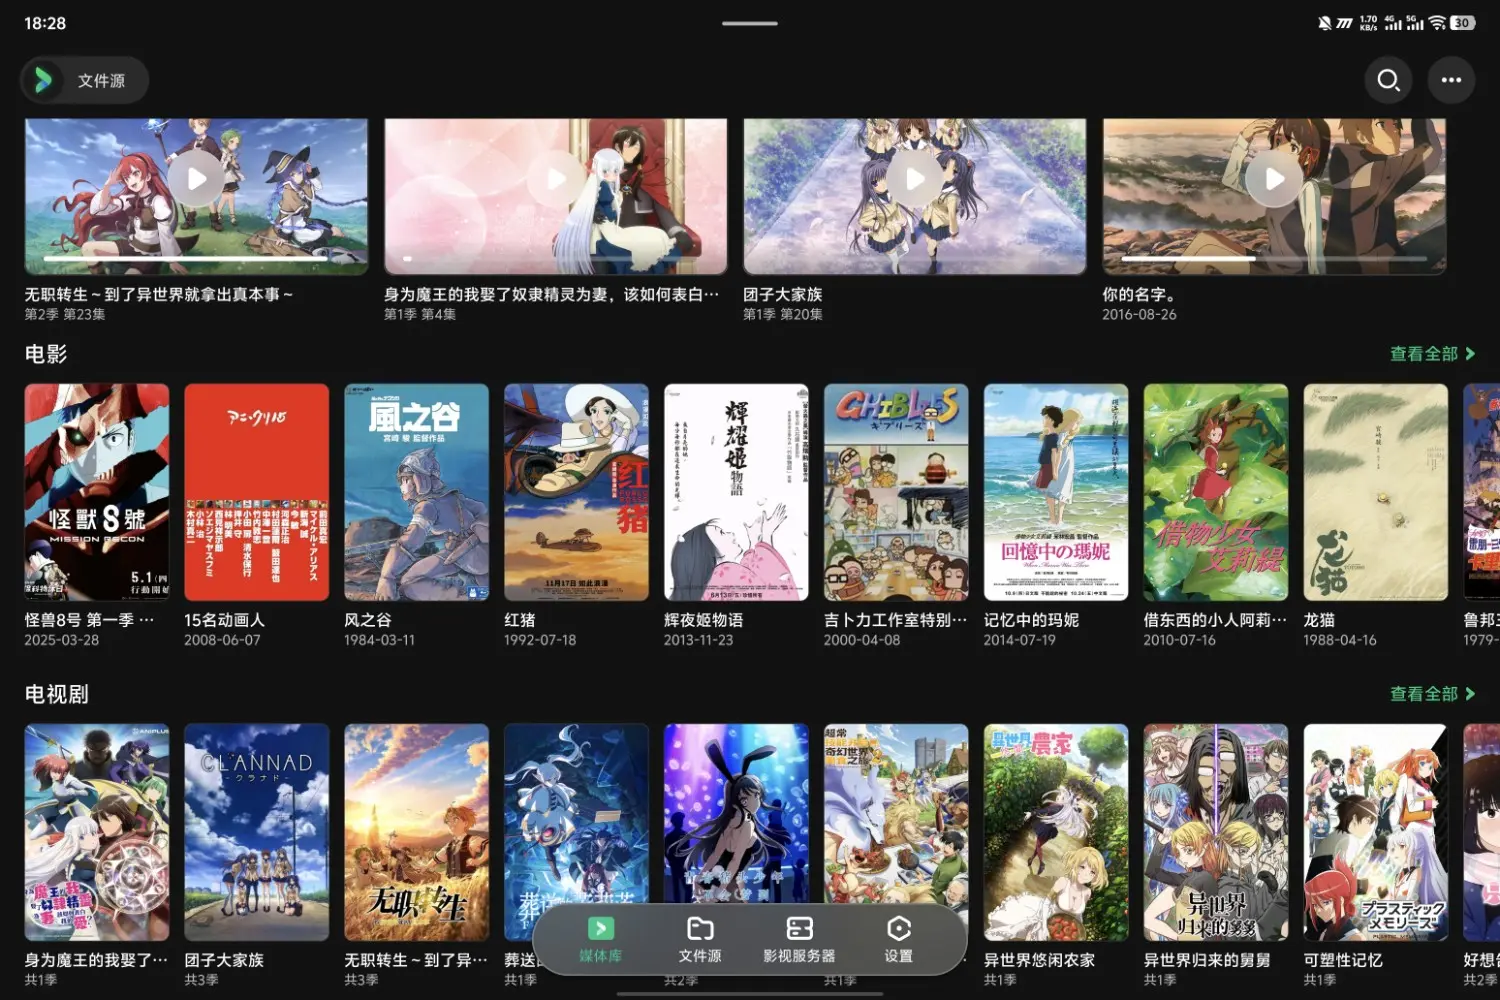Image resolution: width=1500 pixels, height=1000 pixels.
Task: Tap the Wi-Fi icon in the status bar
Action: (x=1438, y=23)
